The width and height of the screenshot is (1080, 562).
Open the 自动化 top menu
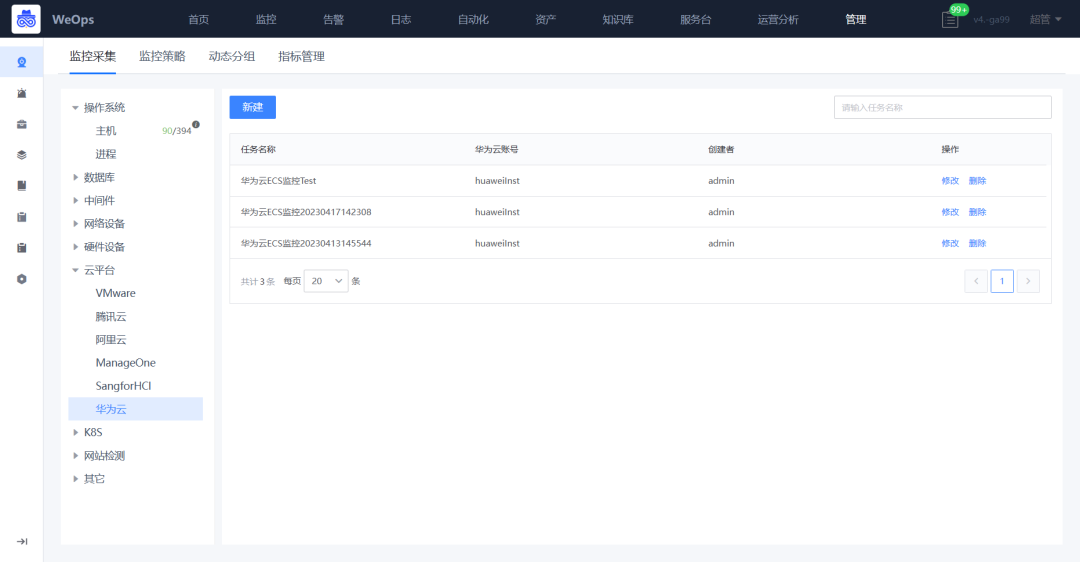tap(473, 19)
